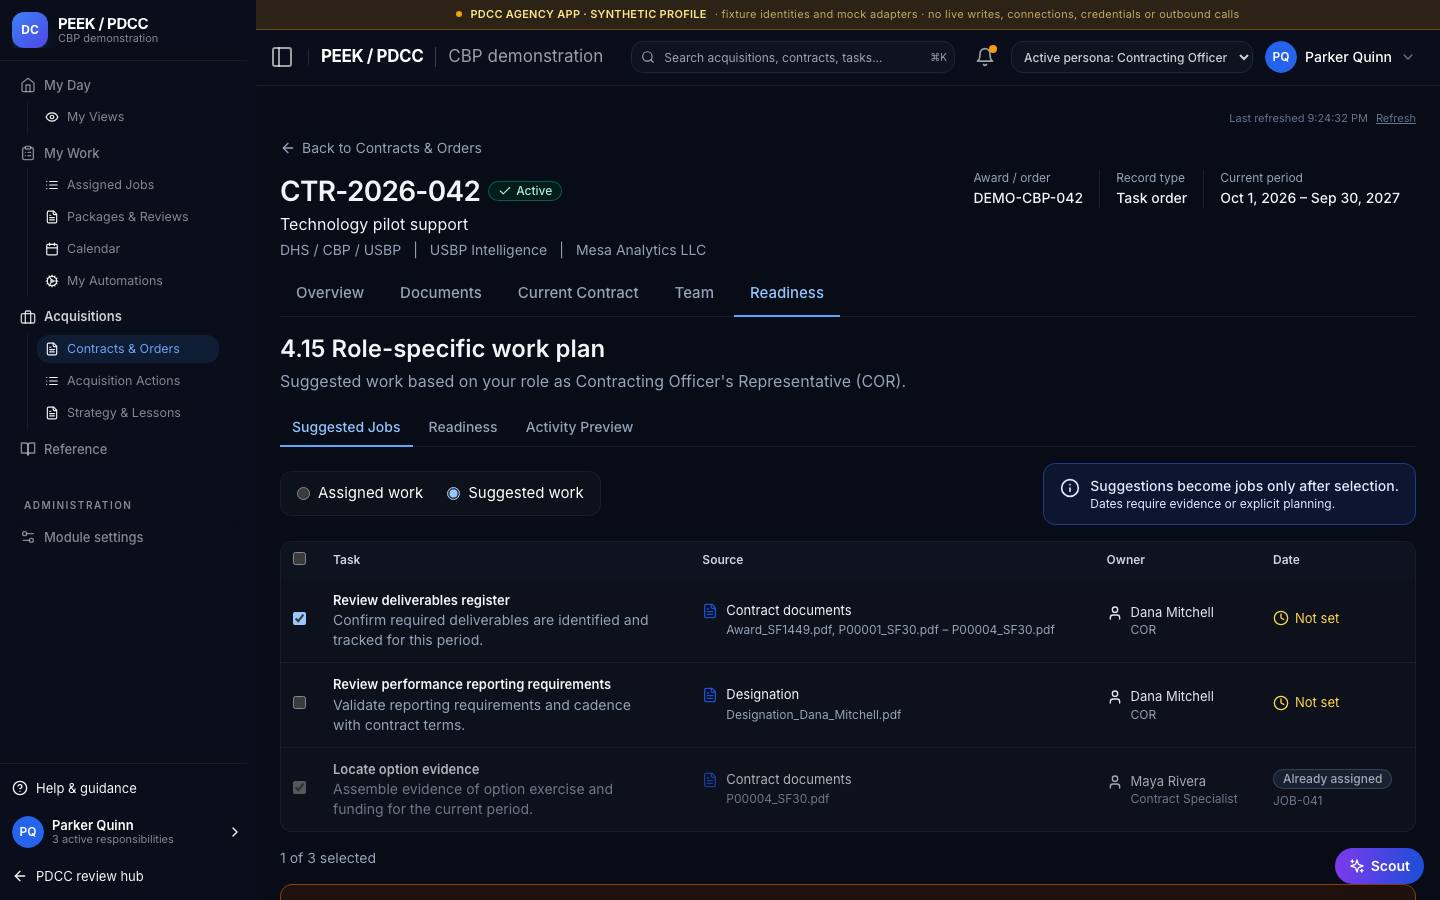This screenshot has width=1440, height=900.
Task: Click the Module settings sliders icon
Action: pos(28,537)
